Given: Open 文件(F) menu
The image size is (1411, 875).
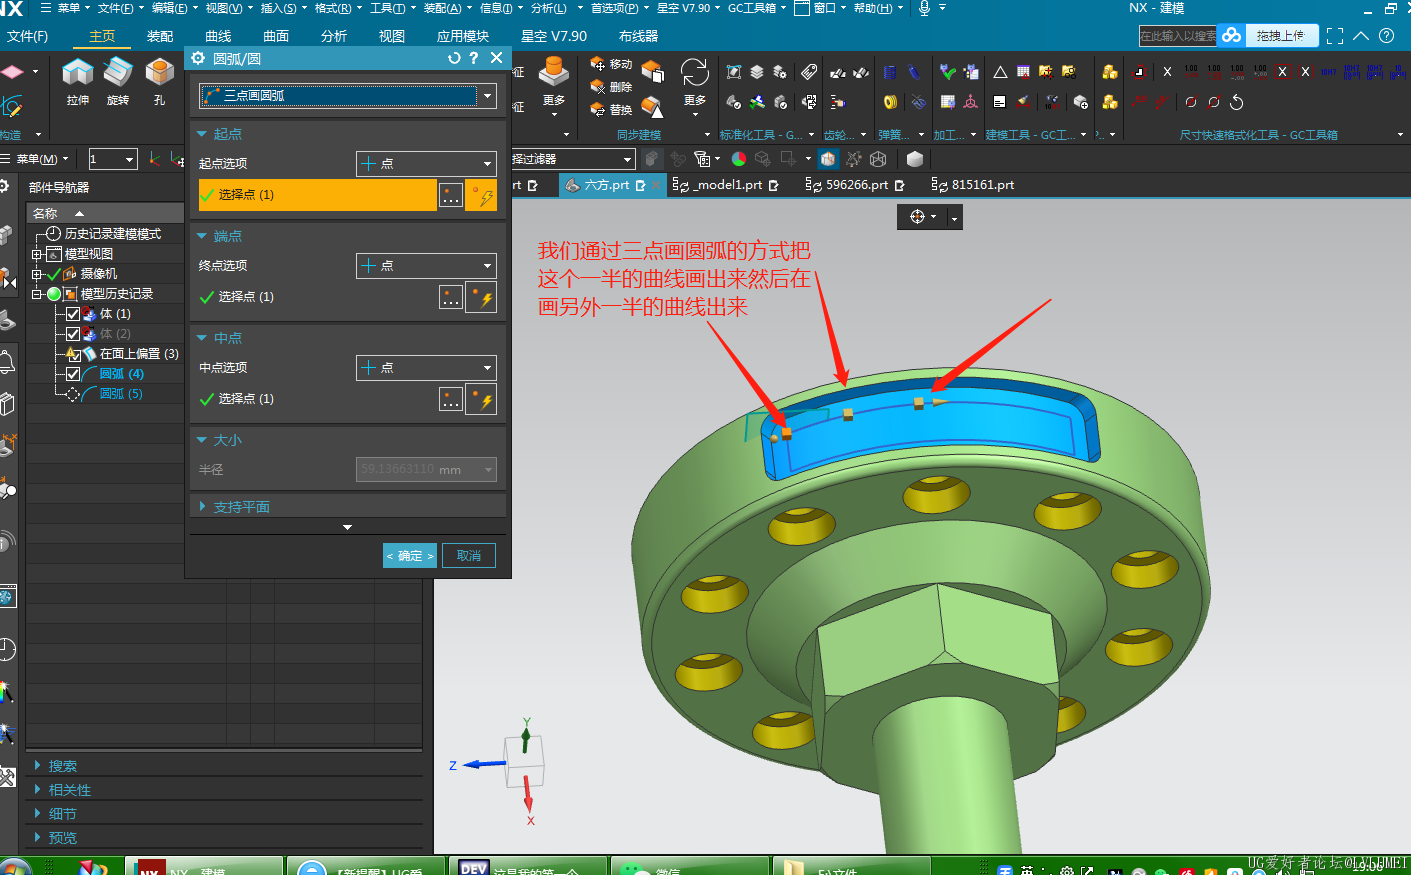Looking at the screenshot, I should (27, 36).
